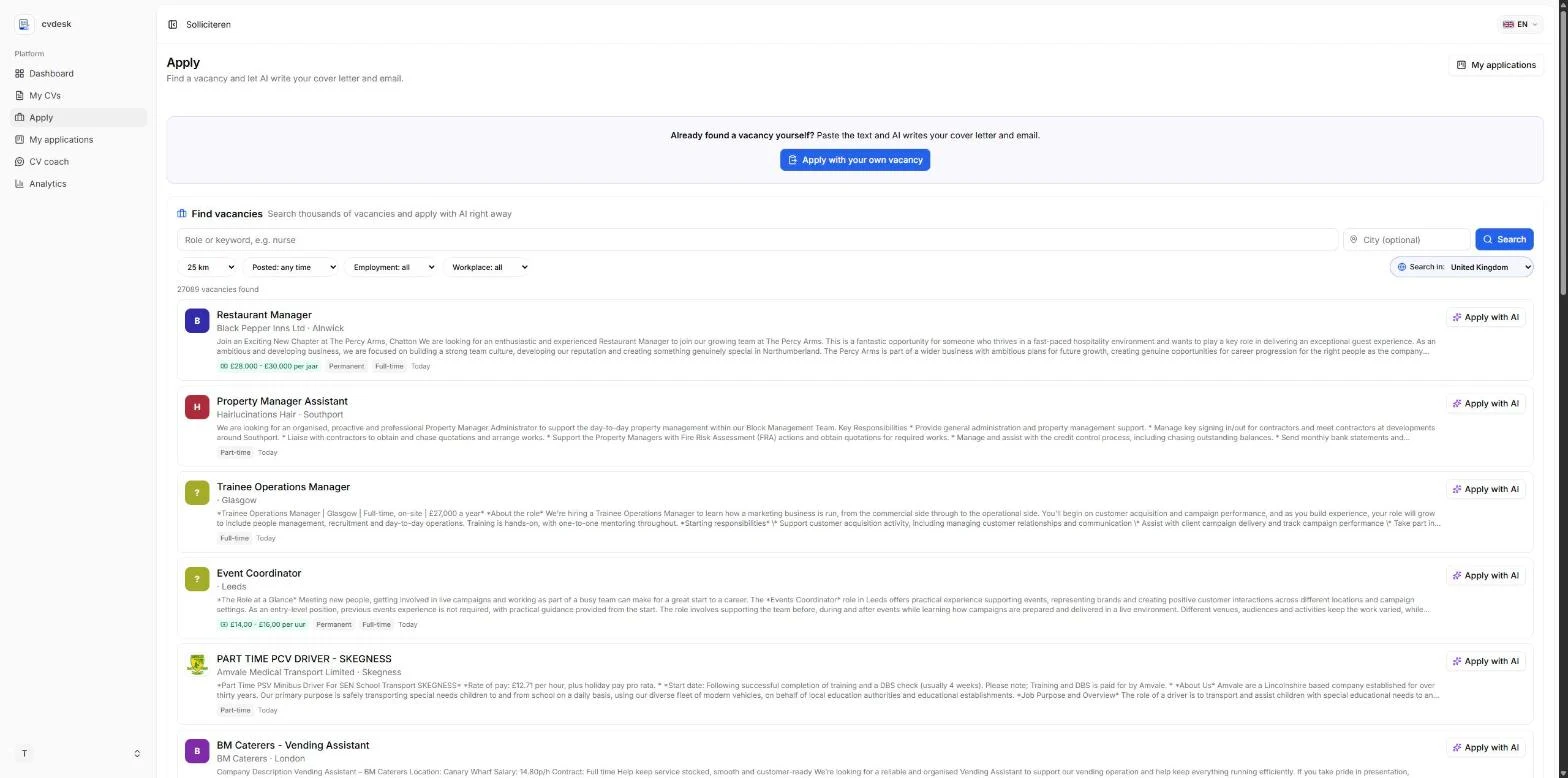The height and width of the screenshot is (778, 1568).
Task: Click the sparkle icon on Restaurant Manager Apply
Action: [1457, 318]
